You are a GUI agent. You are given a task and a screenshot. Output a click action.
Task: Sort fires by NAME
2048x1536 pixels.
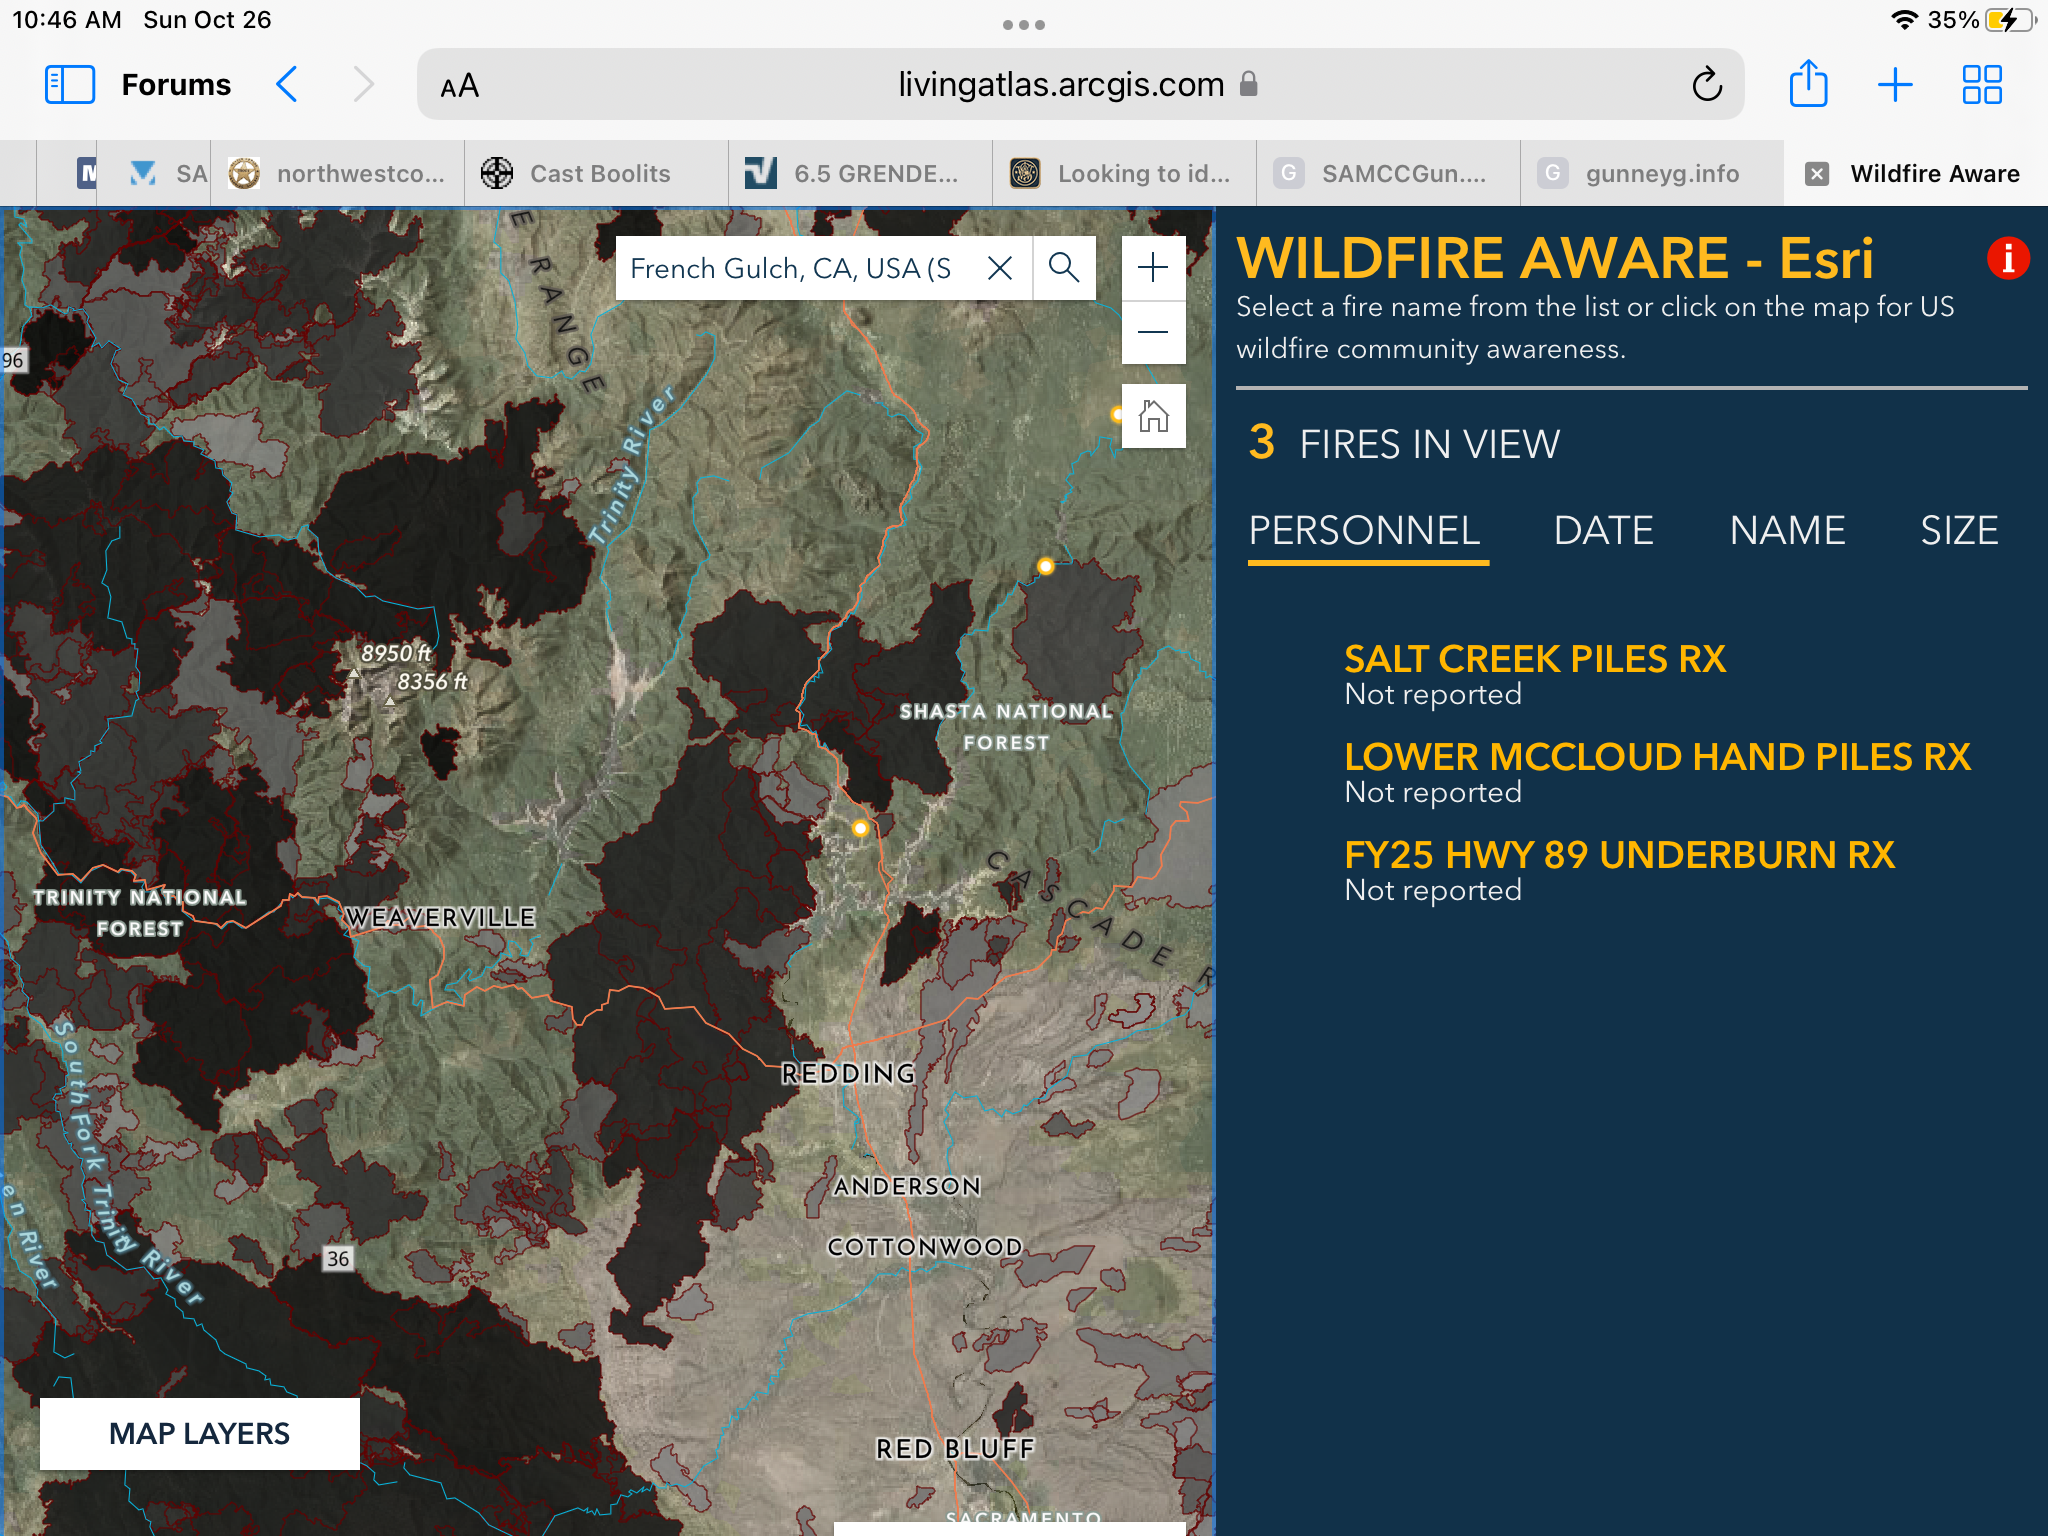coord(1787,530)
